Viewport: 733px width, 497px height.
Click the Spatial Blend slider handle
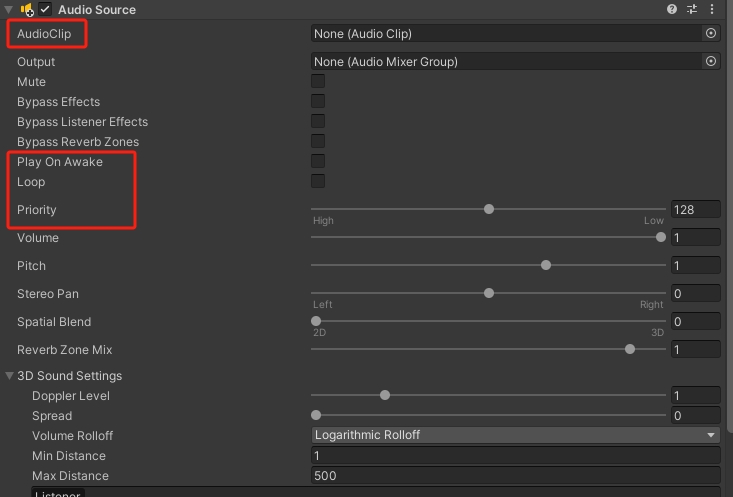point(316,321)
